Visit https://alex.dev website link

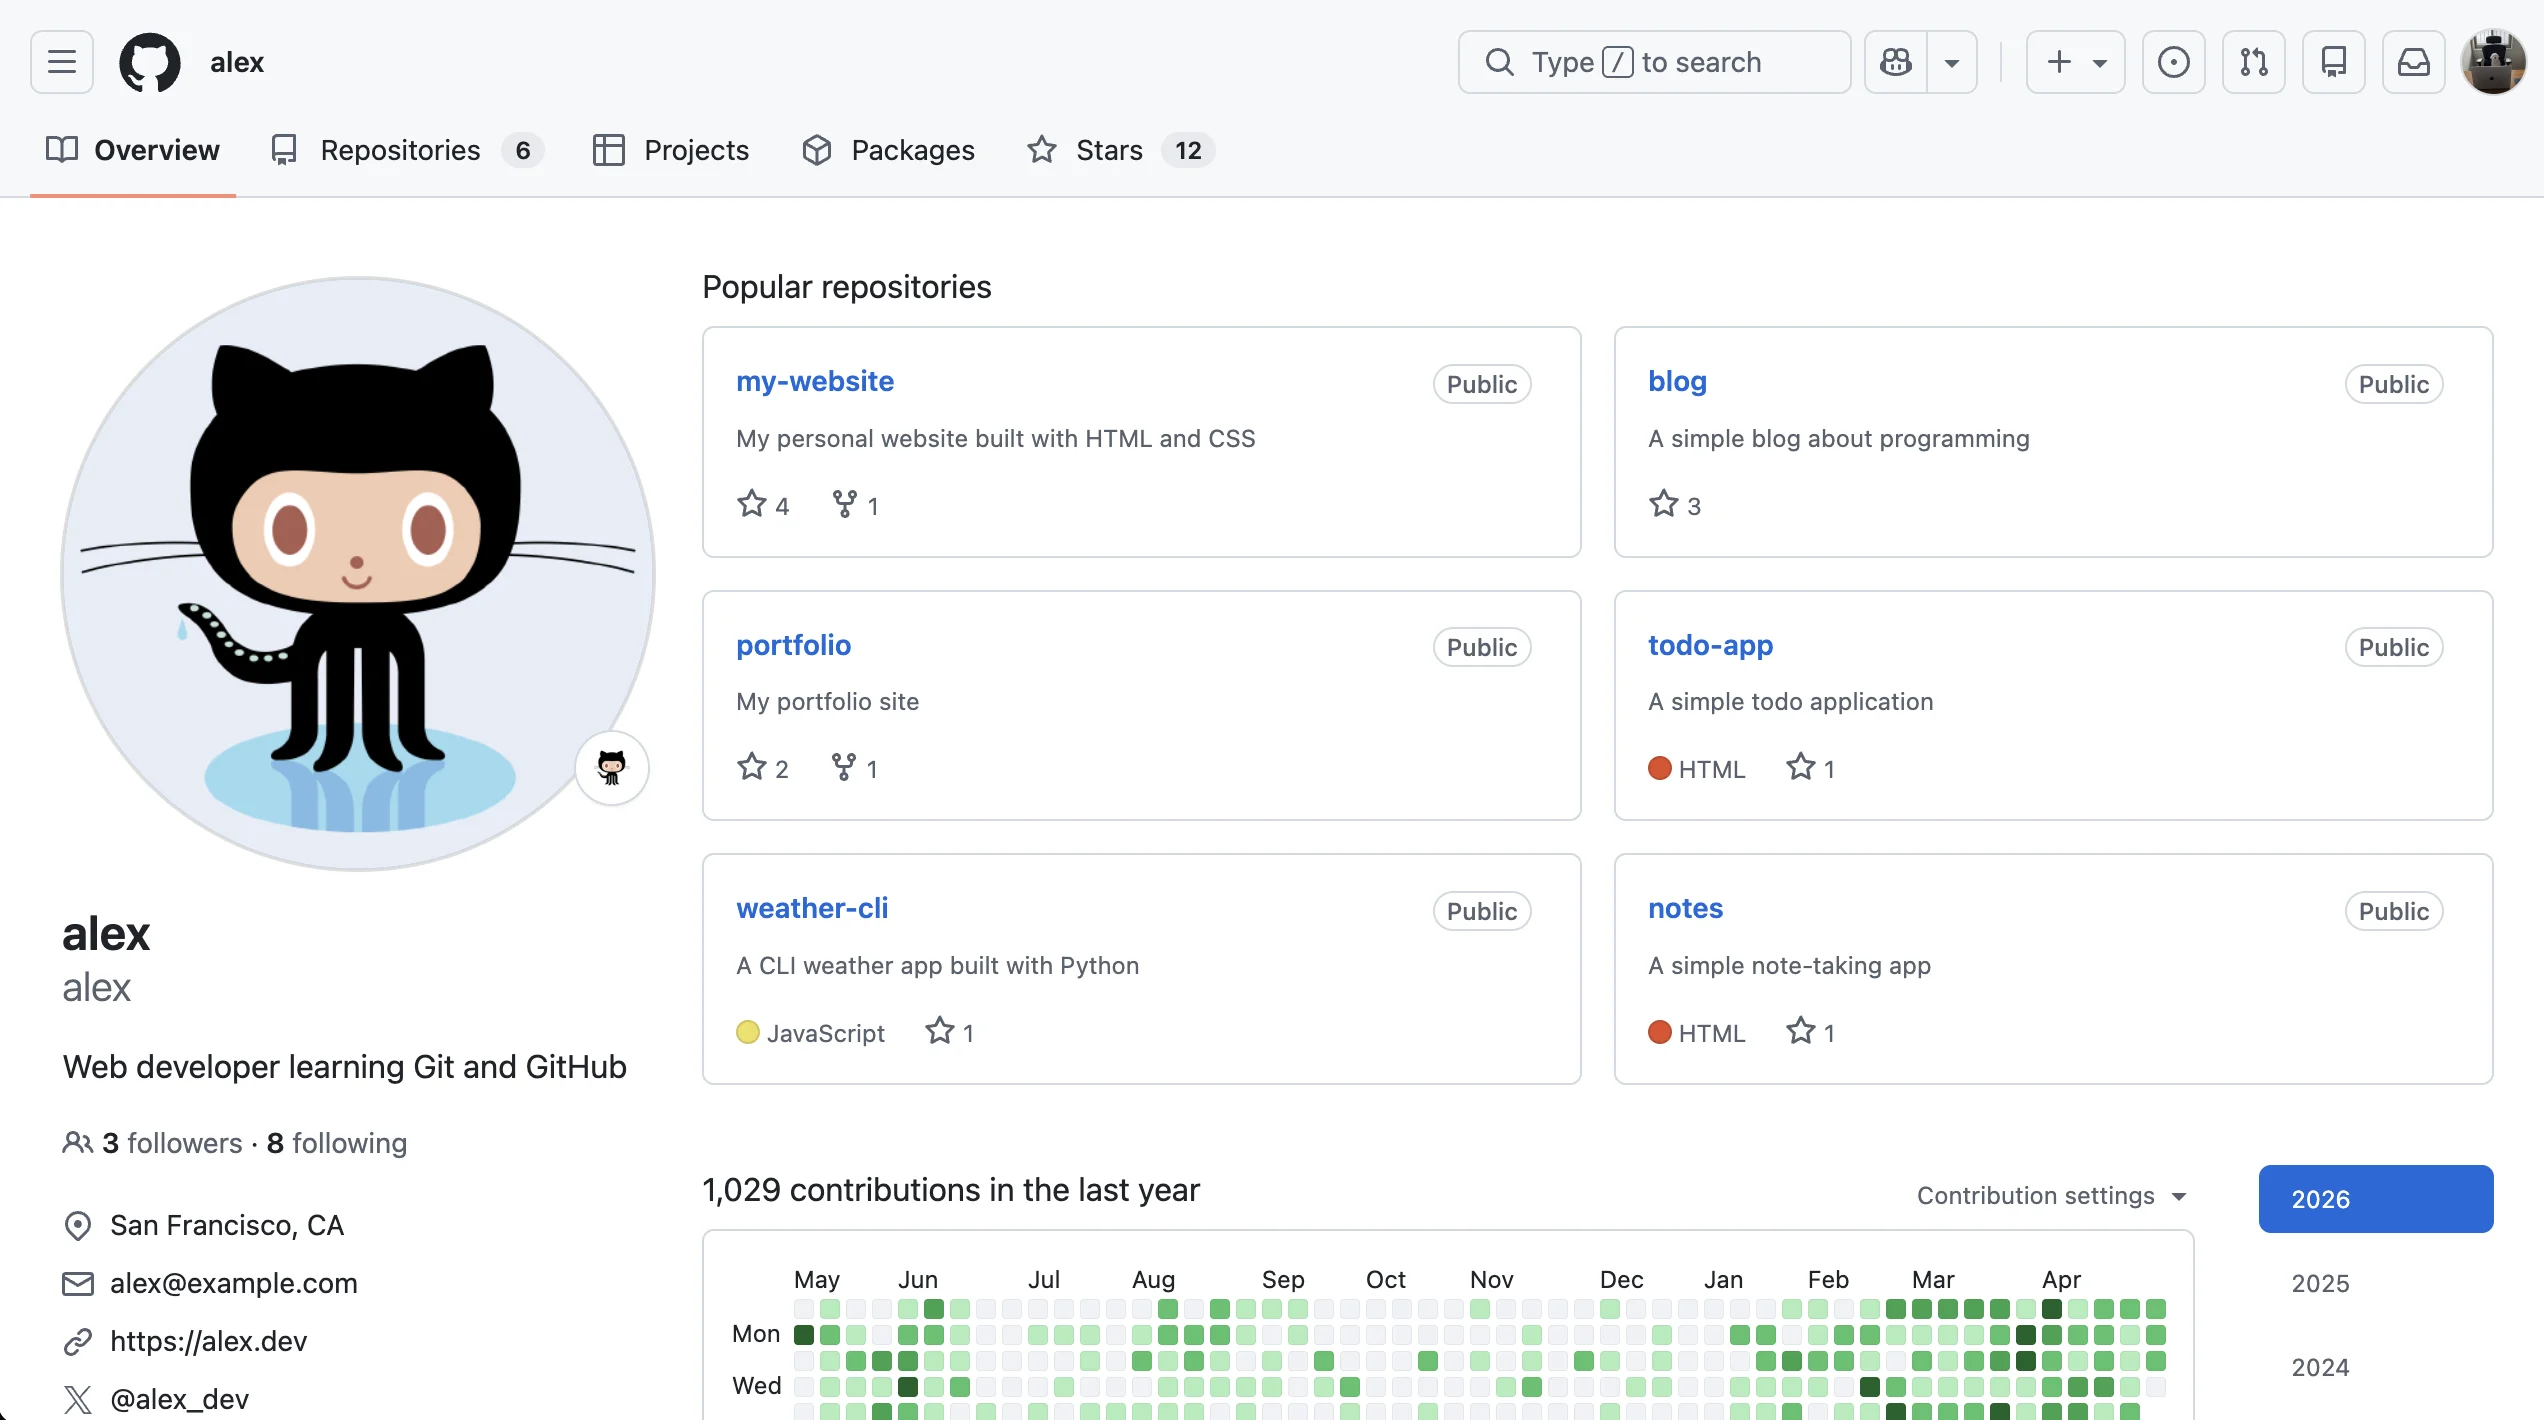click(208, 1341)
